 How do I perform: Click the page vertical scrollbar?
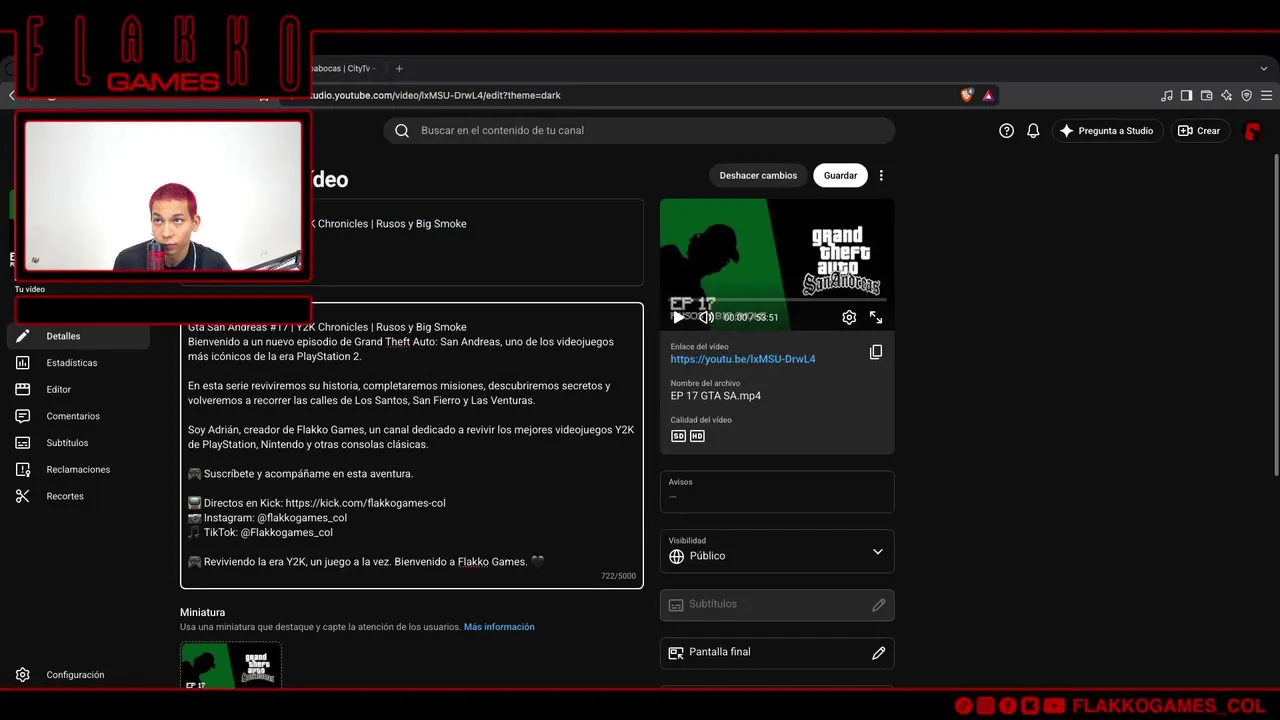(x=1276, y=315)
